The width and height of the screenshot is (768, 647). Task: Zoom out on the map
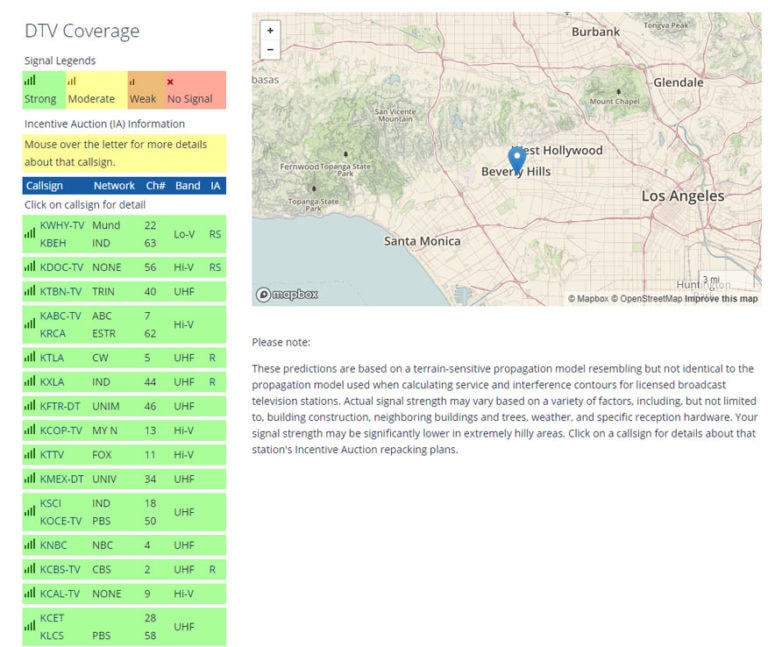point(270,49)
